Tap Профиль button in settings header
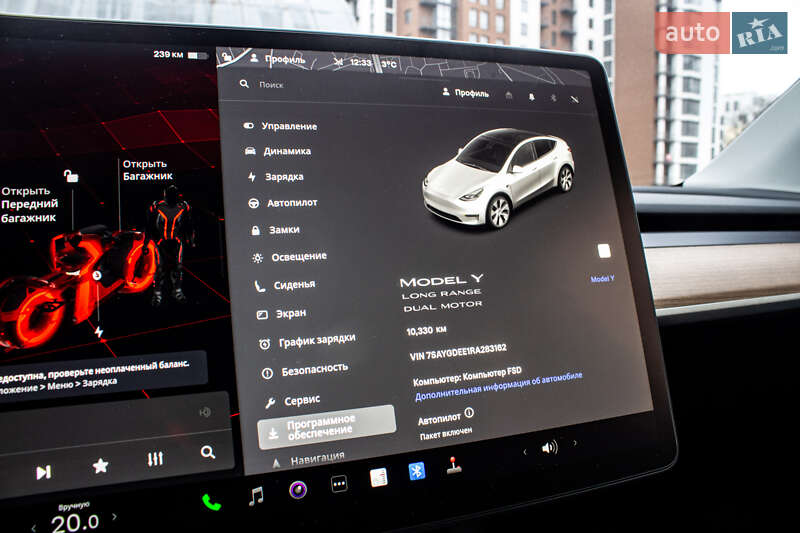The image size is (800, 533). coord(465,92)
